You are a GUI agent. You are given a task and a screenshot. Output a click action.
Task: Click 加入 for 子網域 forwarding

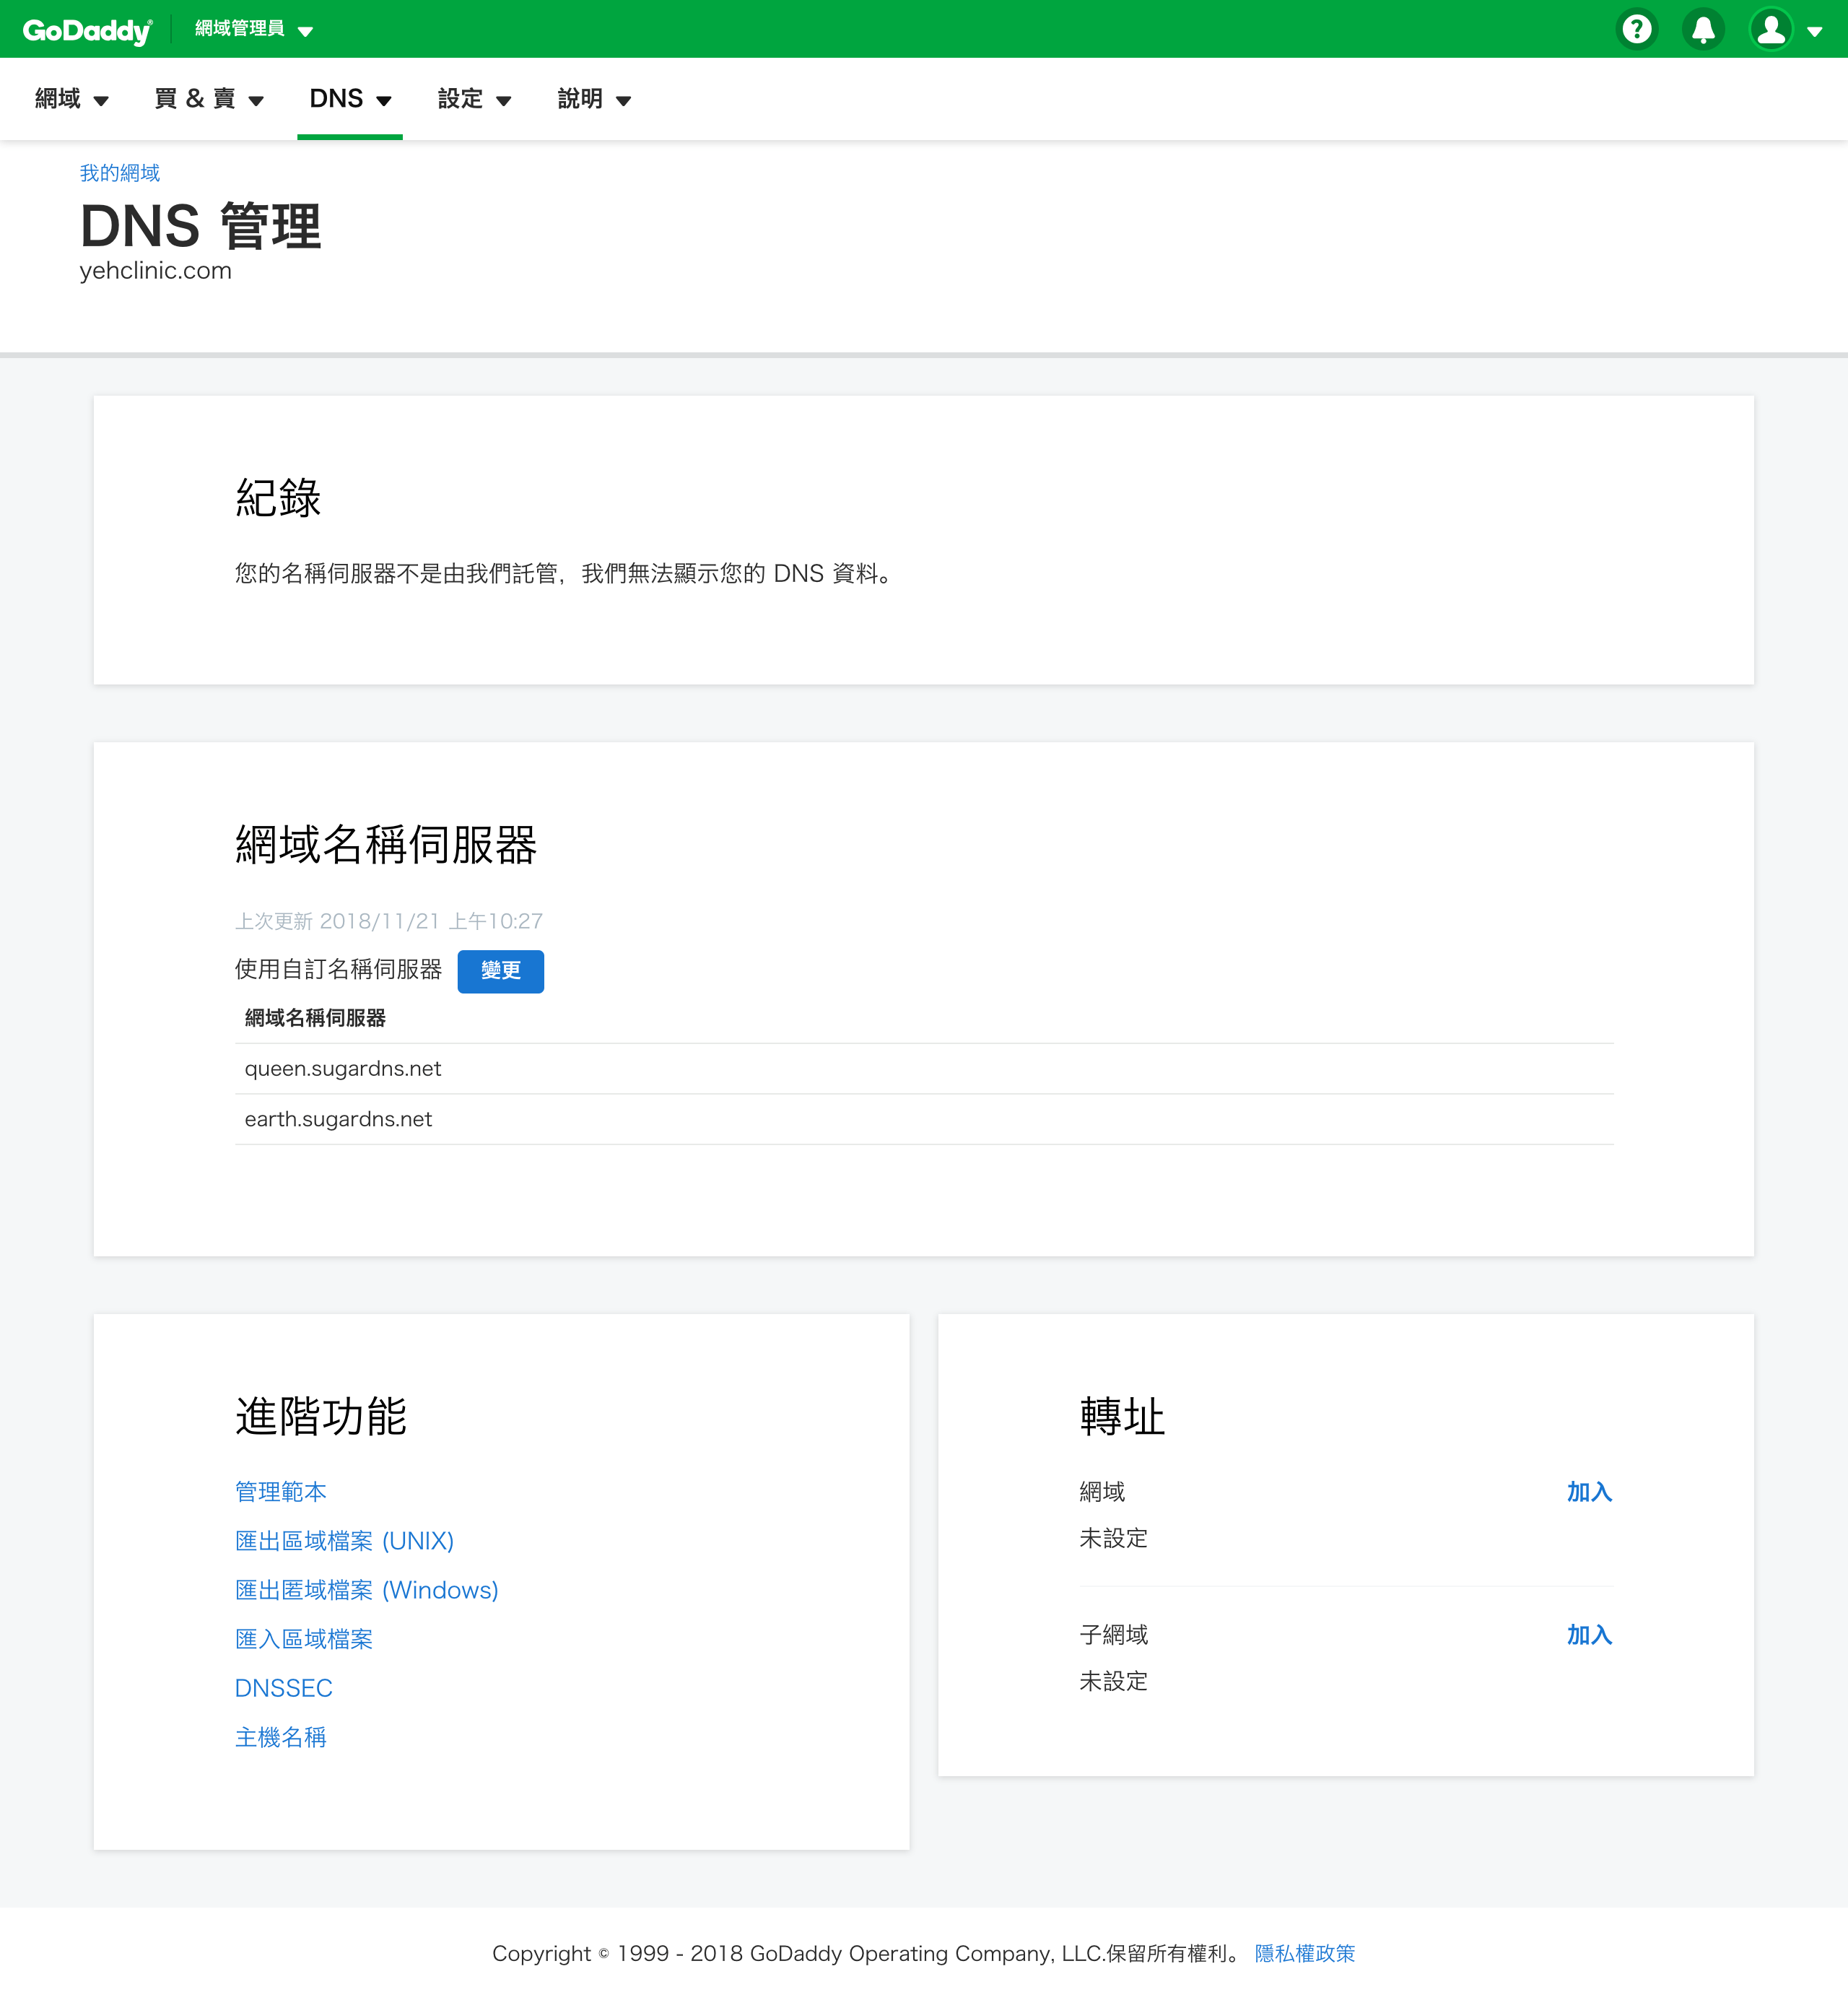pos(1588,1634)
